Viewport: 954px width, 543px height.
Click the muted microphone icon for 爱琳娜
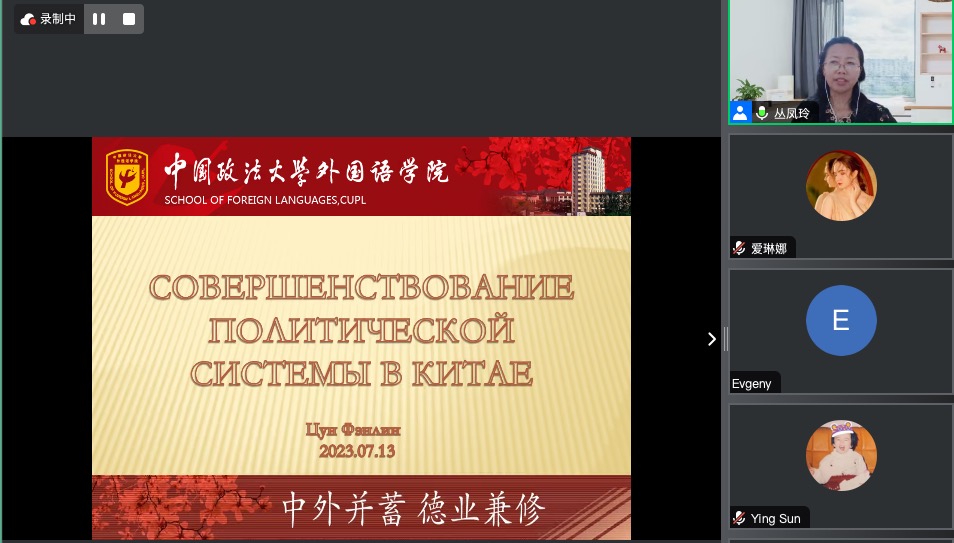pyautogui.click(x=739, y=248)
